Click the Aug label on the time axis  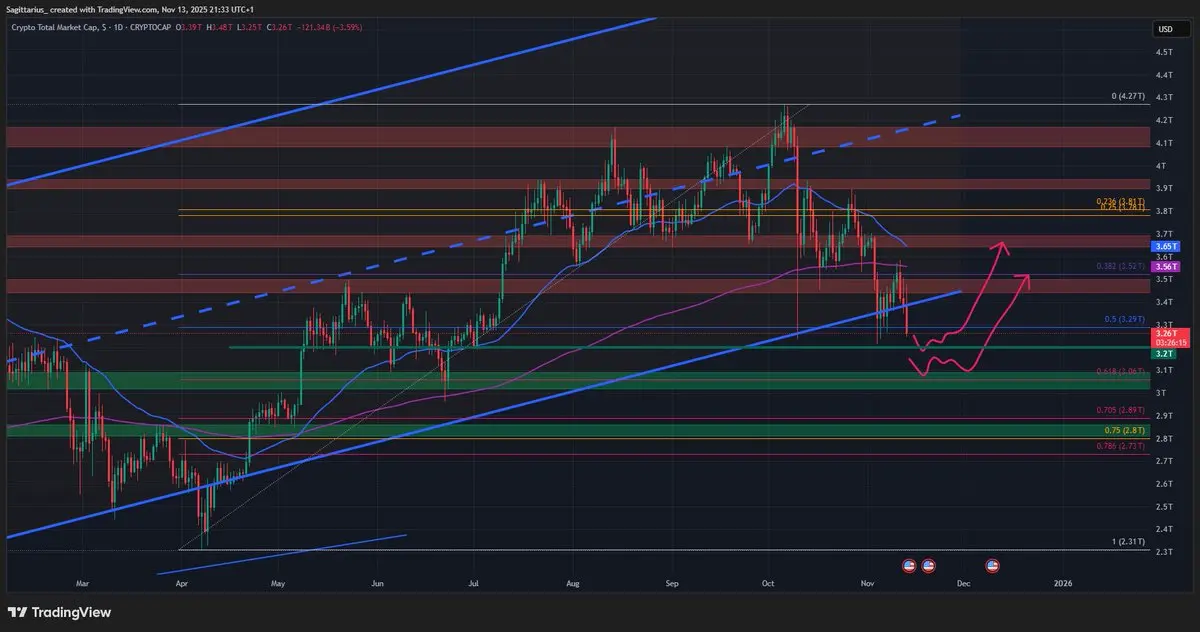573,581
